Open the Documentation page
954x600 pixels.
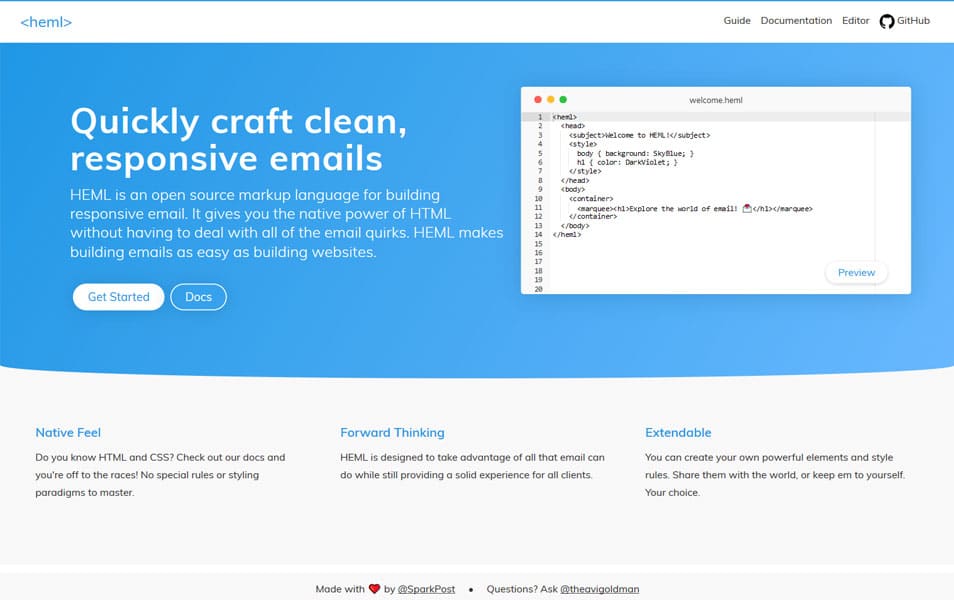[x=796, y=21]
